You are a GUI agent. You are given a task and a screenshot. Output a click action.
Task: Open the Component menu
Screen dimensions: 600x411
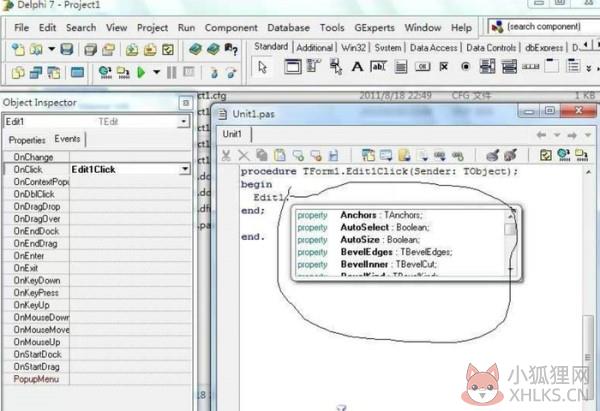point(231,28)
